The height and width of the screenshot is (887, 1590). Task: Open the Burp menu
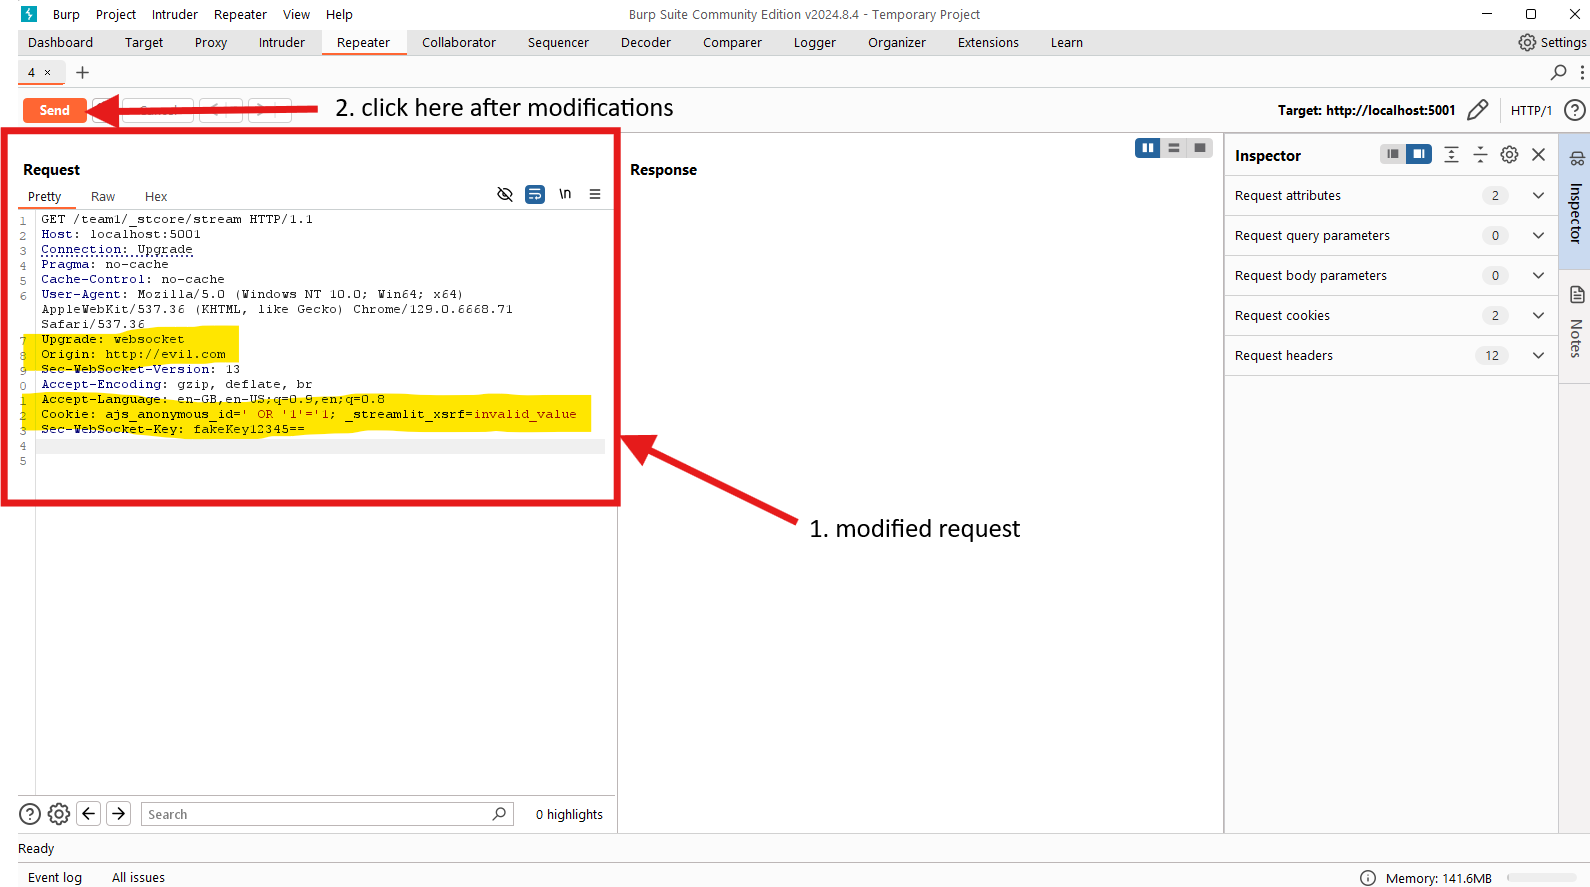pos(66,14)
